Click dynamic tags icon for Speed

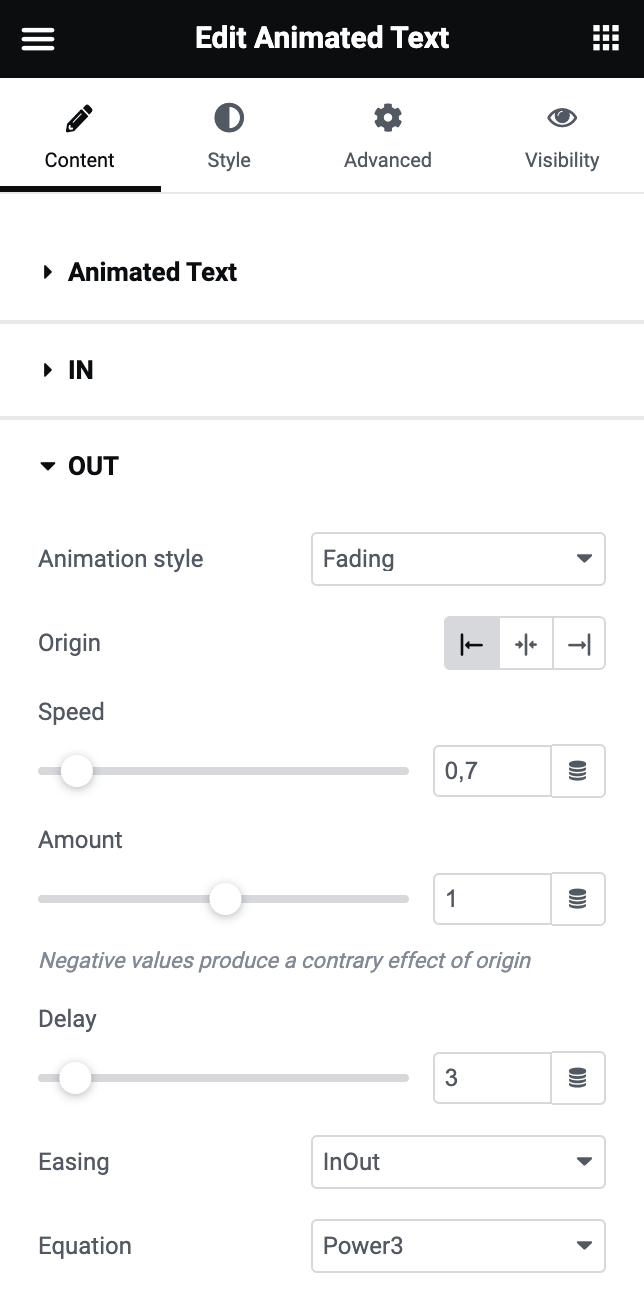[578, 771]
